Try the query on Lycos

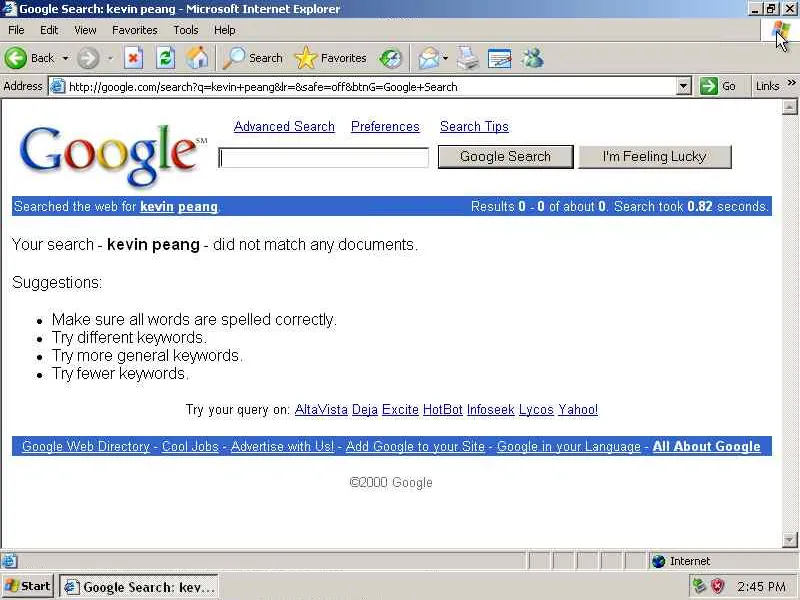click(536, 410)
